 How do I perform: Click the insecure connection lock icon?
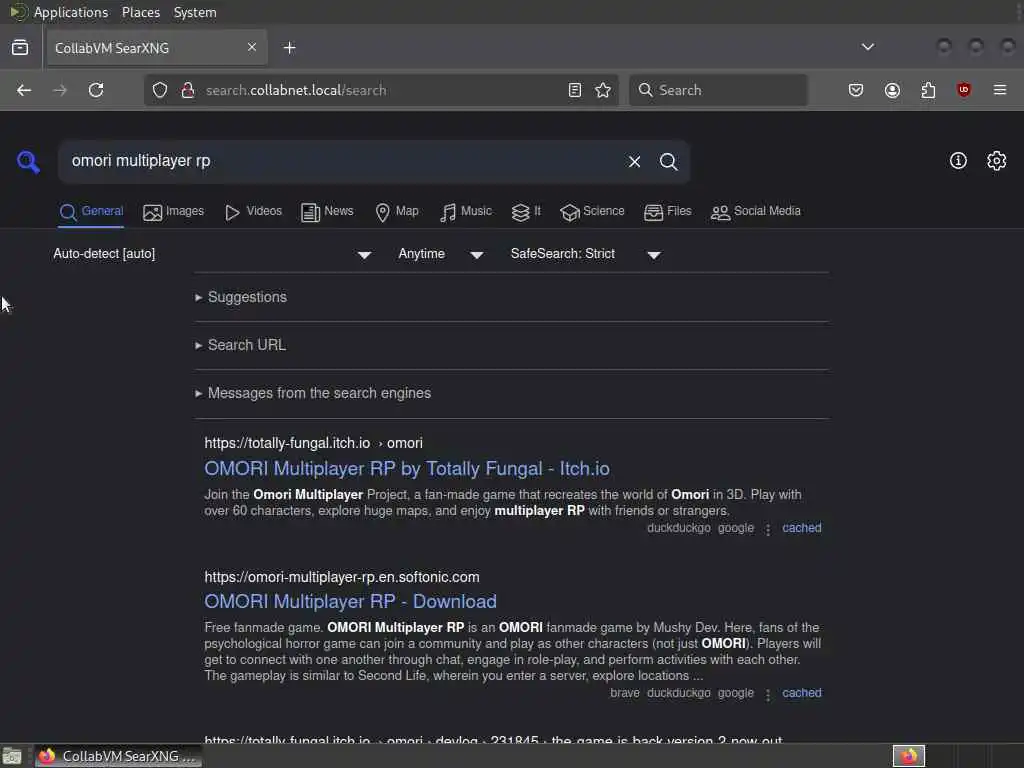tap(188, 90)
